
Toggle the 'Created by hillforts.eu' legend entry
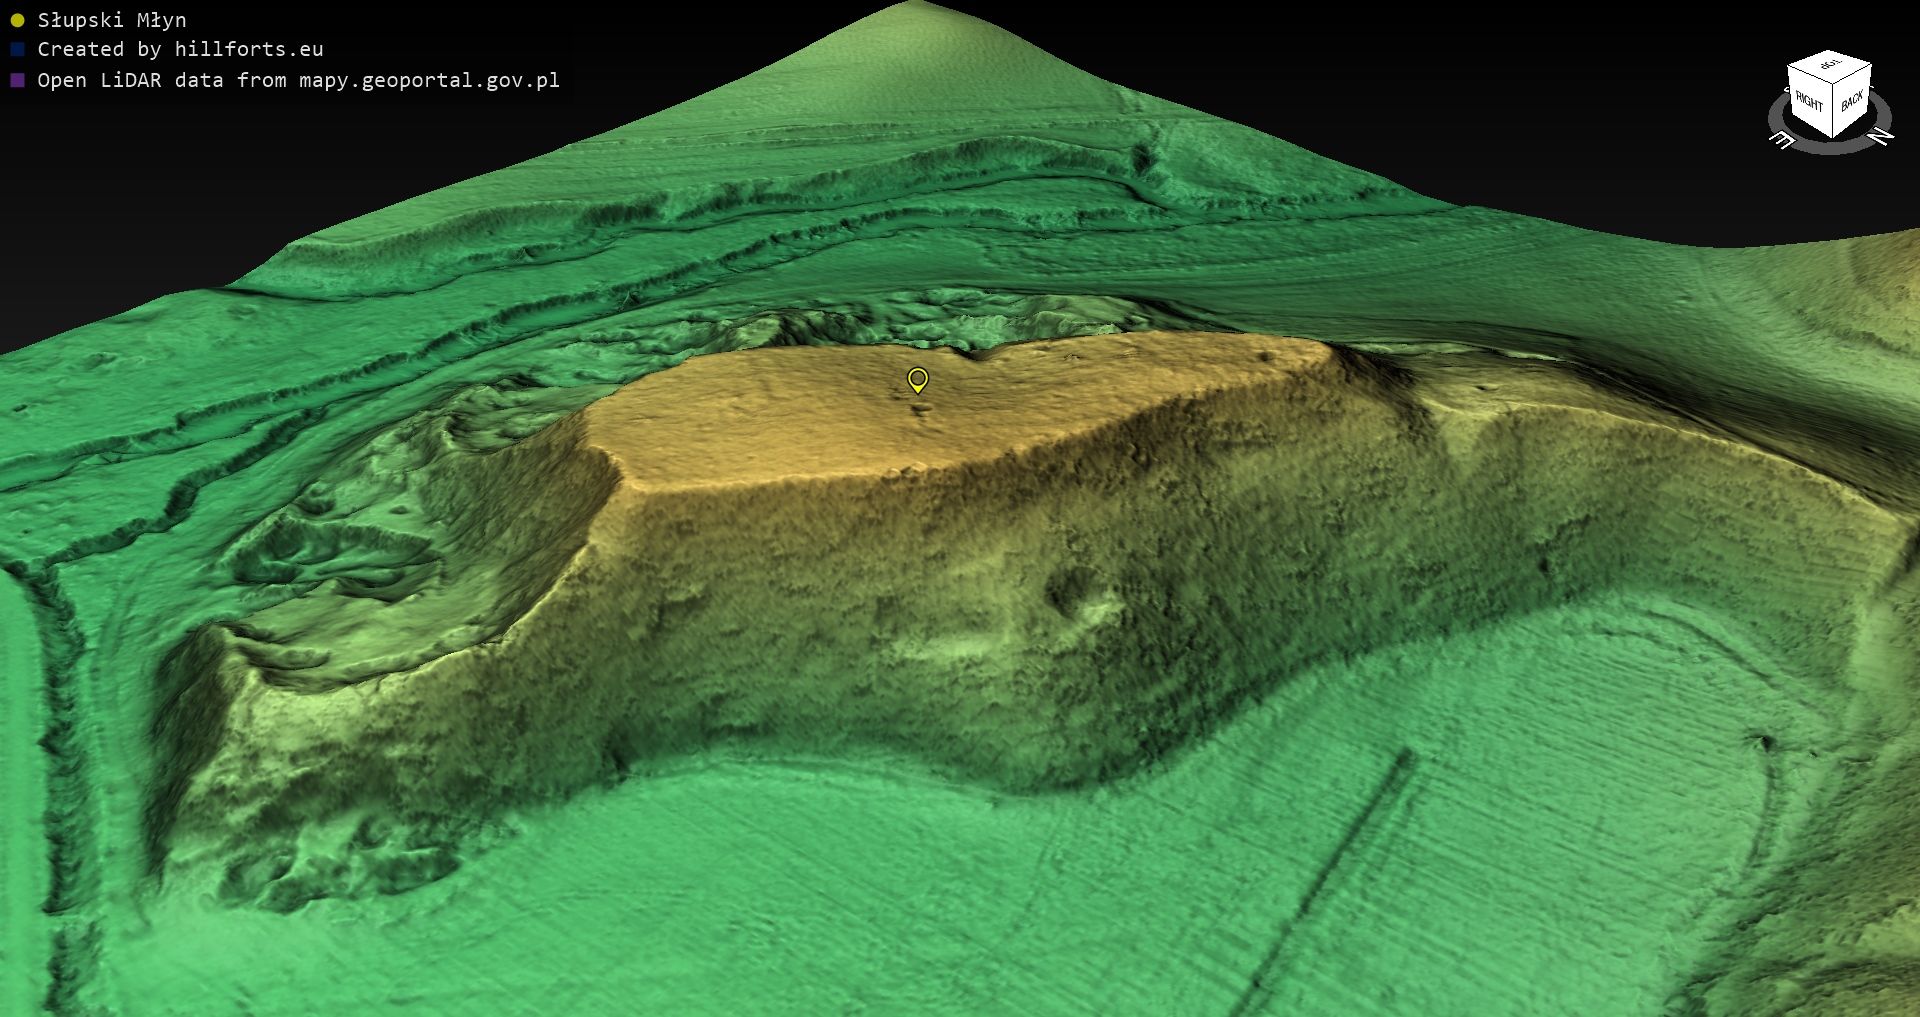tap(180, 49)
